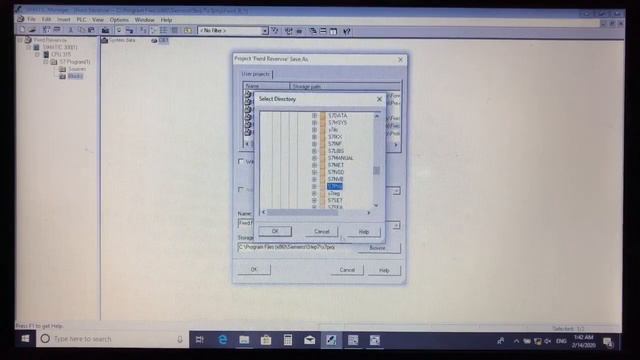Click the New Project toolbar icon
The height and width of the screenshot is (360, 640).
22,30
